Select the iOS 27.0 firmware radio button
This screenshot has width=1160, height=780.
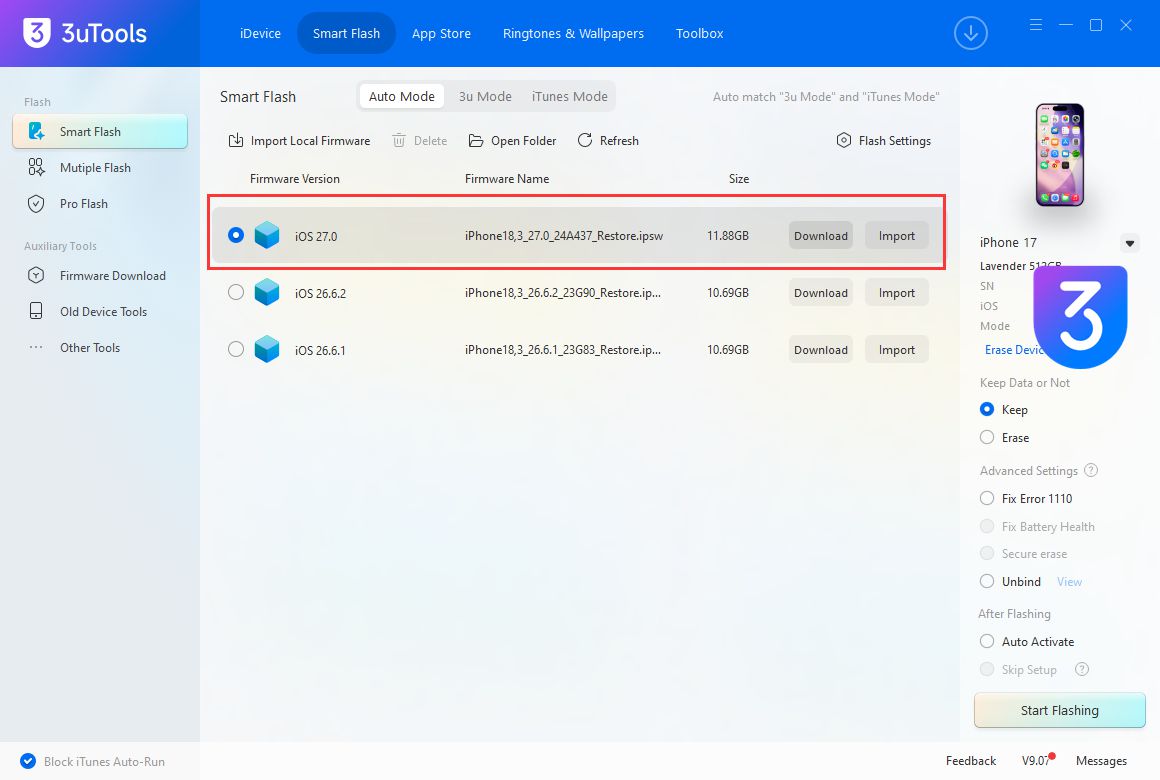pos(236,235)
